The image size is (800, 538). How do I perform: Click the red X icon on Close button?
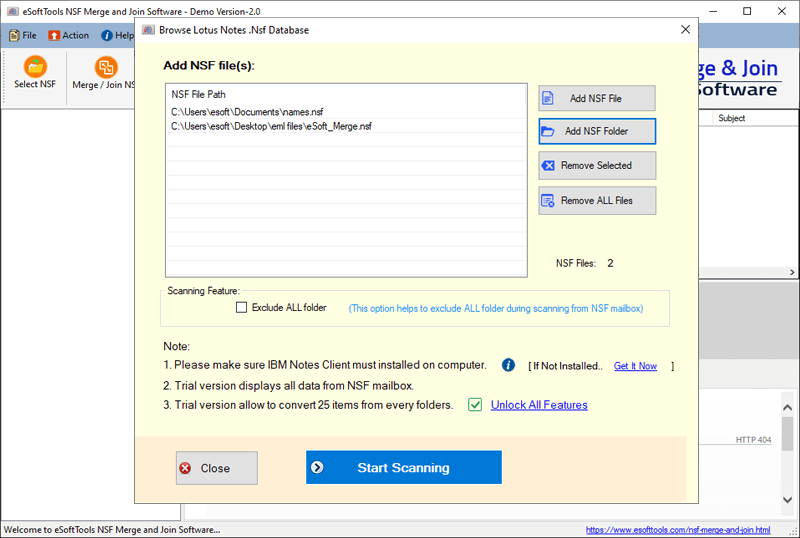(185, 468)
